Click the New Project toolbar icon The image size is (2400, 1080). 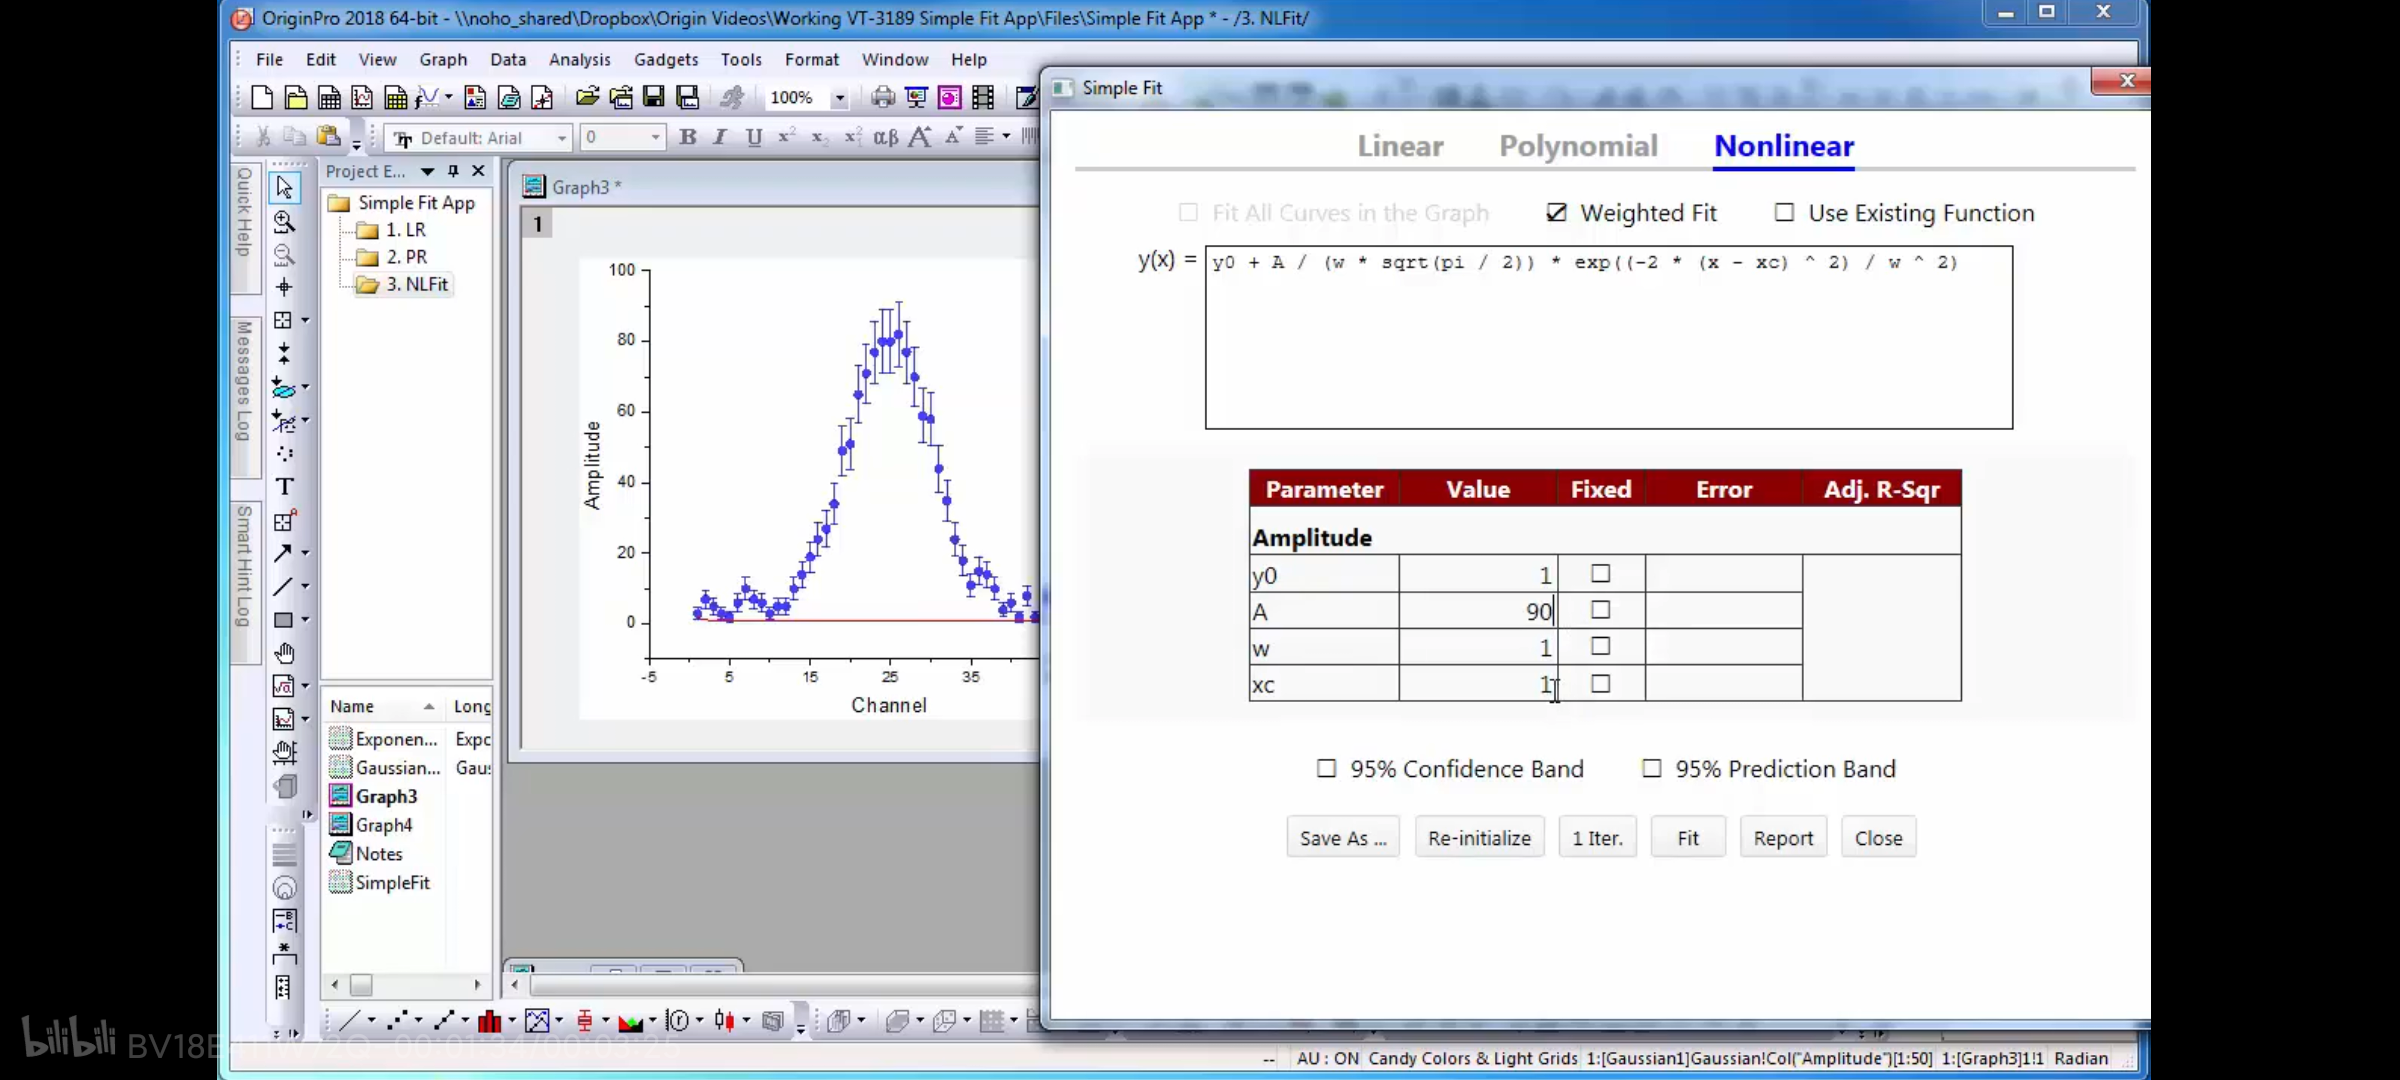[262, 97]
